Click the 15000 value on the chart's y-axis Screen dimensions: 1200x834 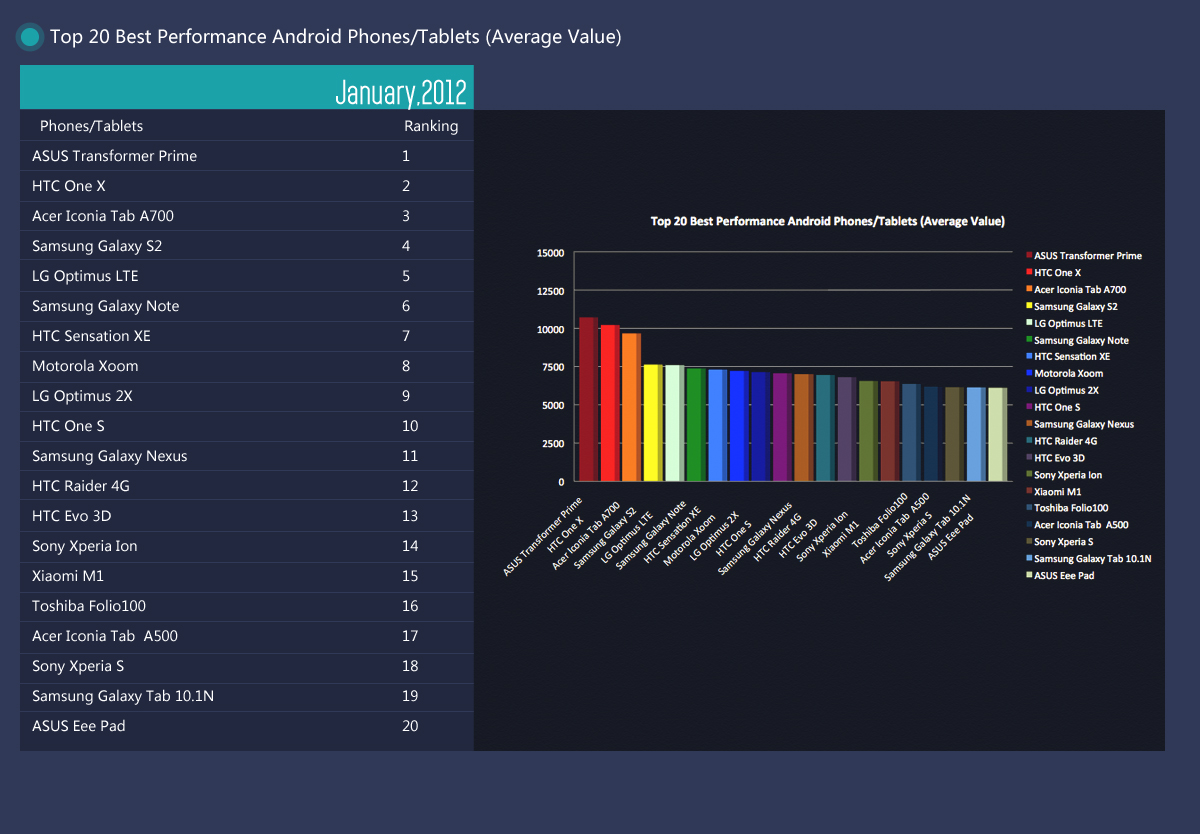(550, 253)
